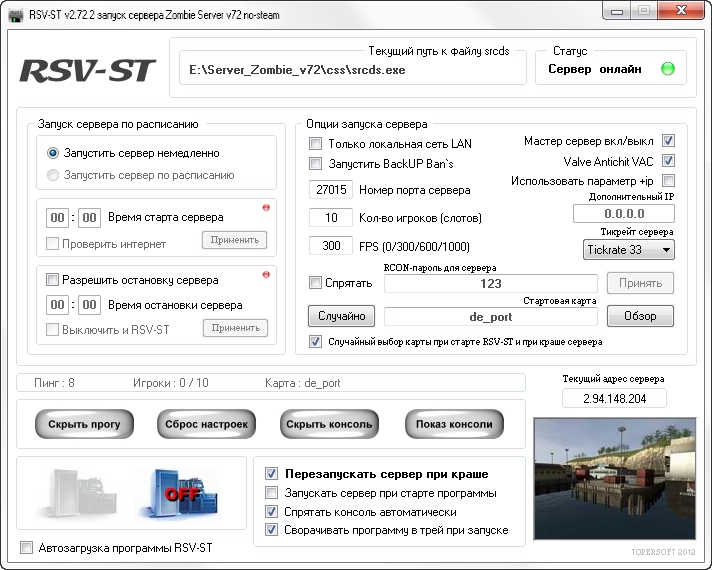Screen dimensions: 712x570
Task: Open the Tickrate 33 dropdown
Action: pyautogui.click(x=628, y=250)
